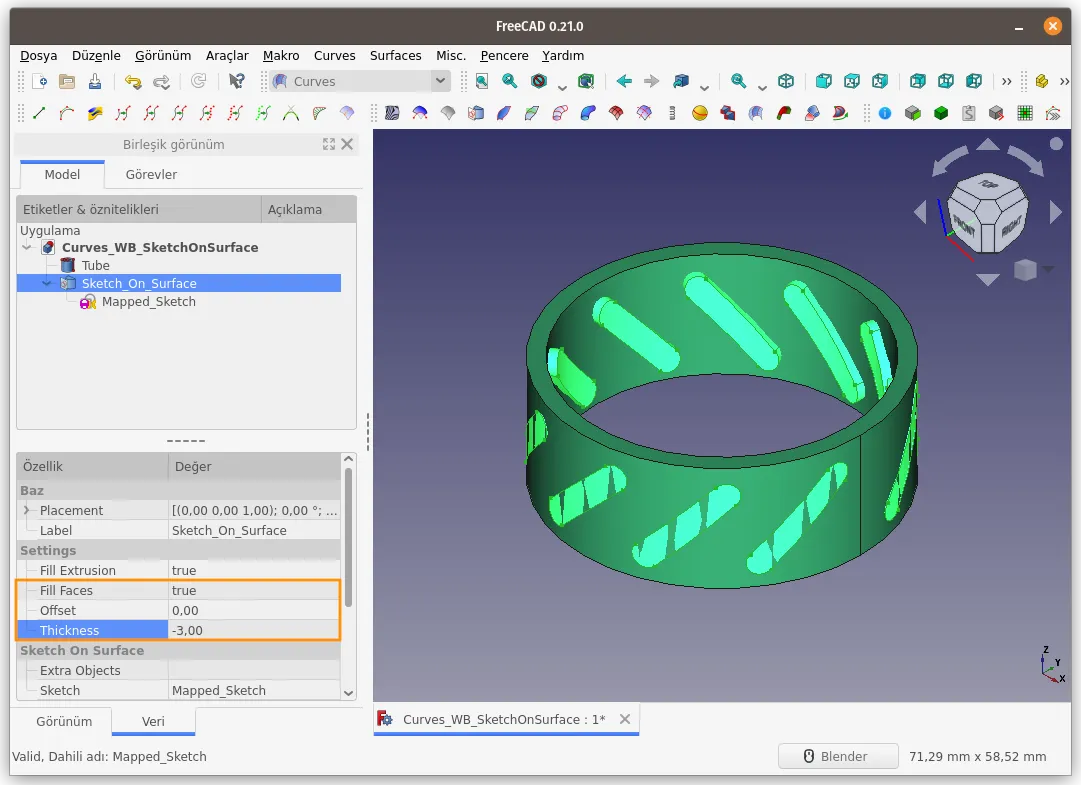This screenshot has height=785, width=1081.
Task: Click the Refresh recompute icon
Action: pyautogui.click(x=199, y=81)
